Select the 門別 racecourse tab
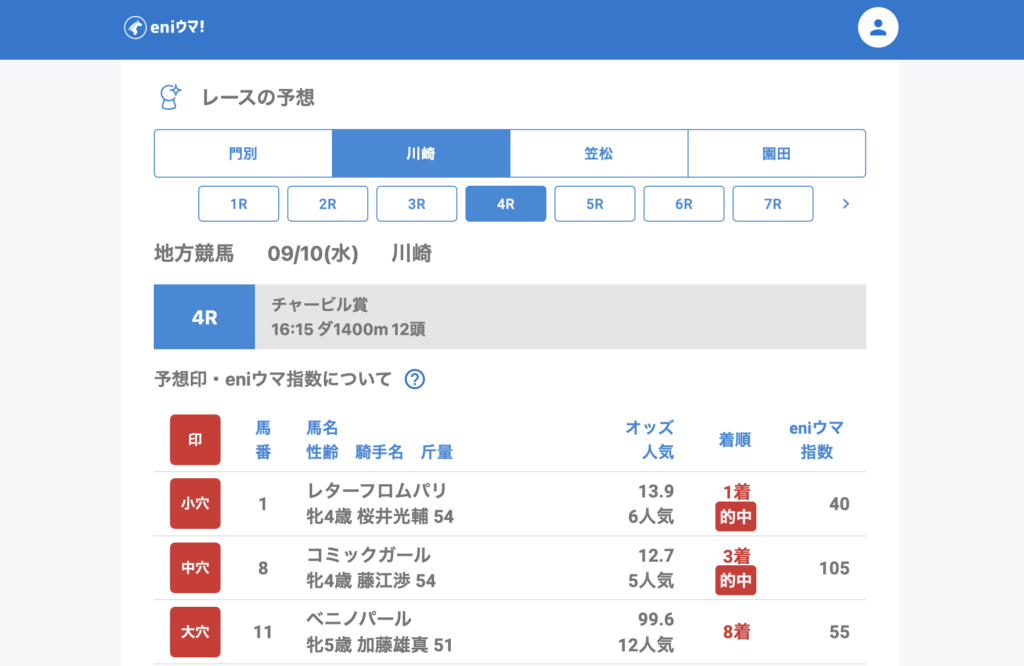The image size is (1024, 666). click(243, 153)
